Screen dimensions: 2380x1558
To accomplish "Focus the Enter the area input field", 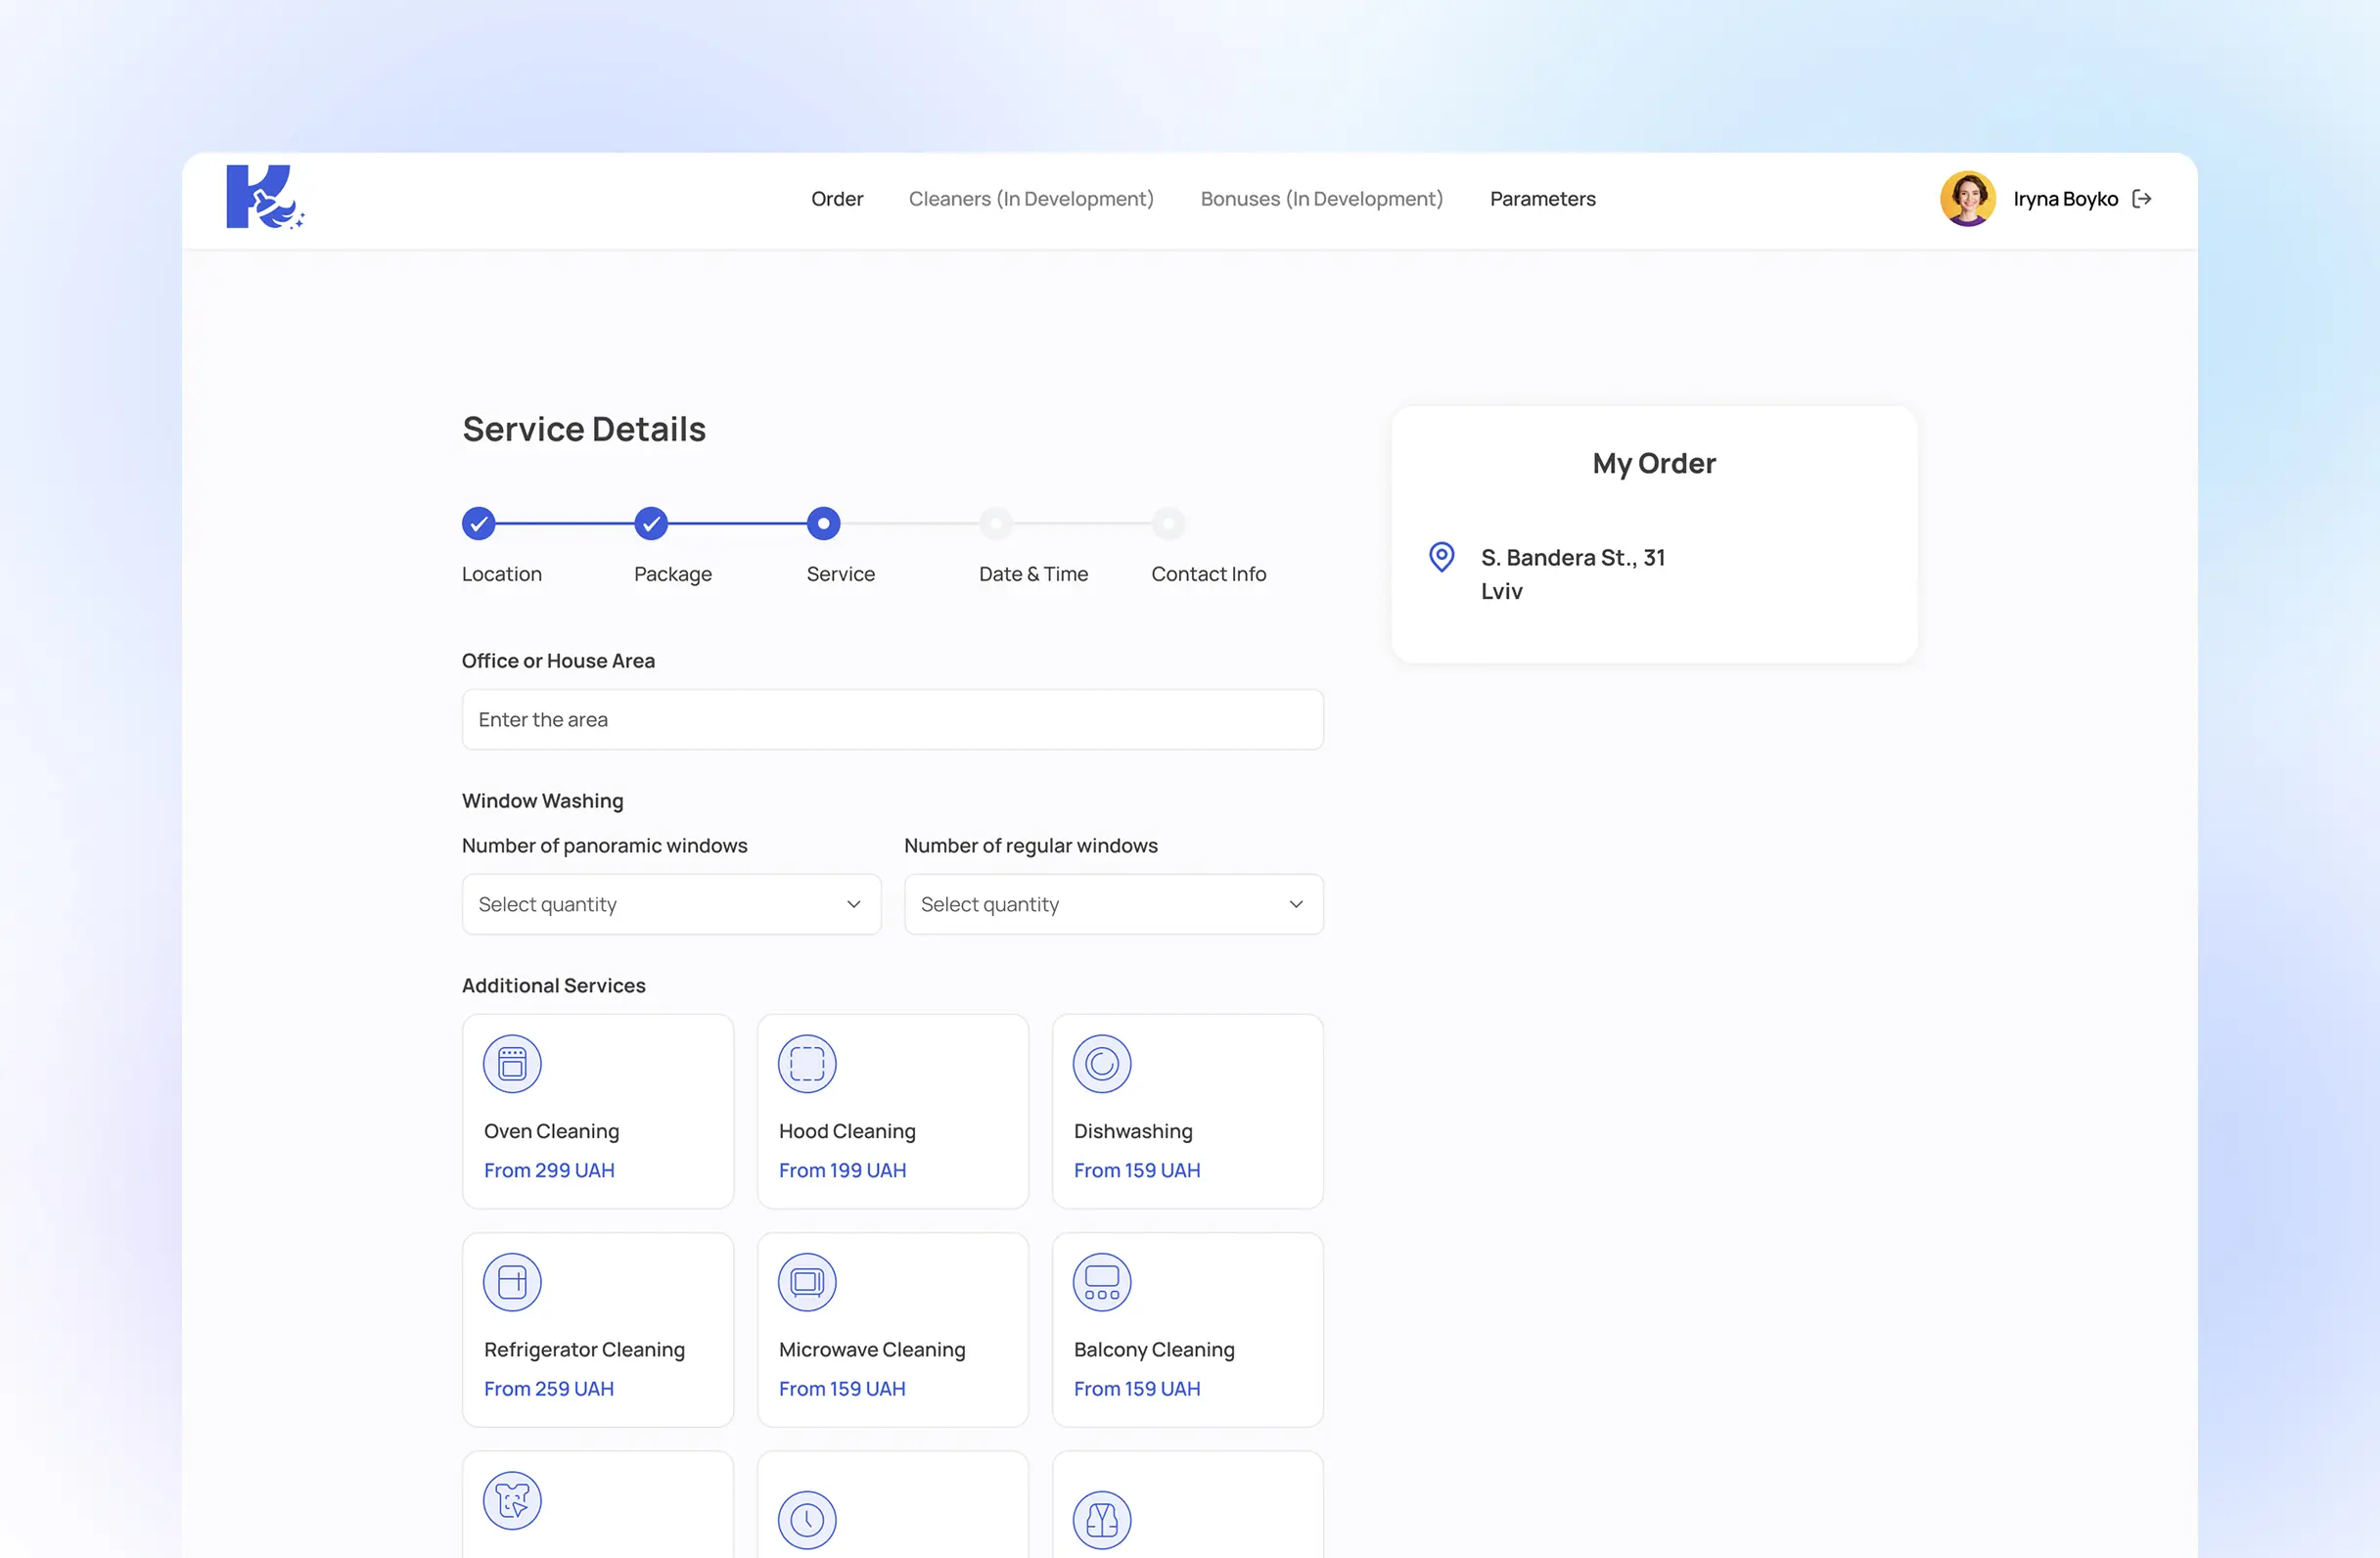I will (892, 719).
